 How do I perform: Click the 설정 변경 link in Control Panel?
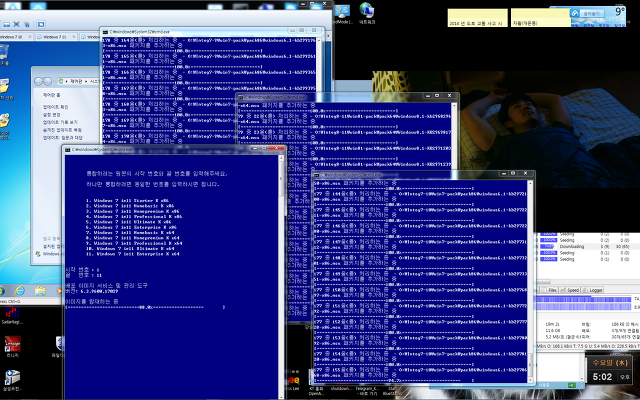tap(51, 115)
